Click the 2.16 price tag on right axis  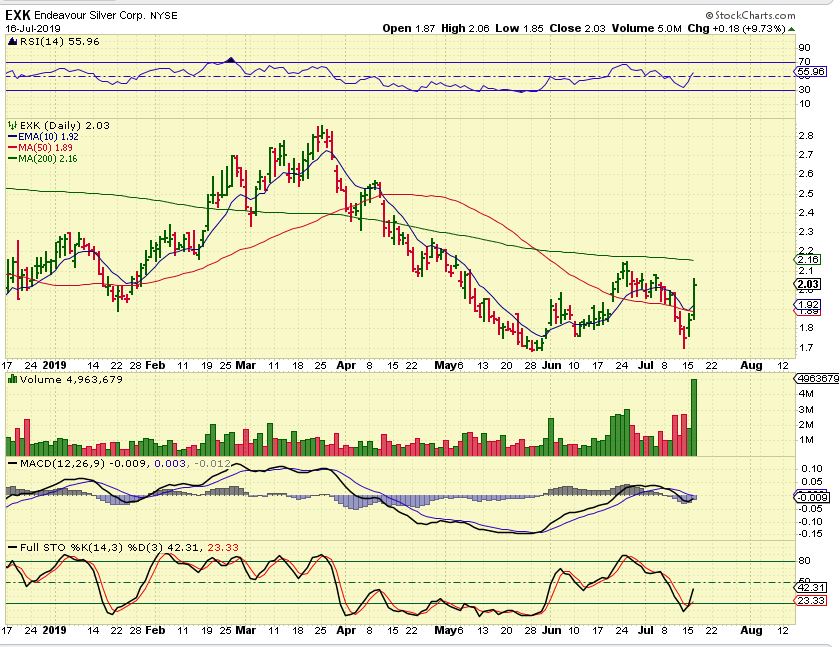[x=808, y=259]
